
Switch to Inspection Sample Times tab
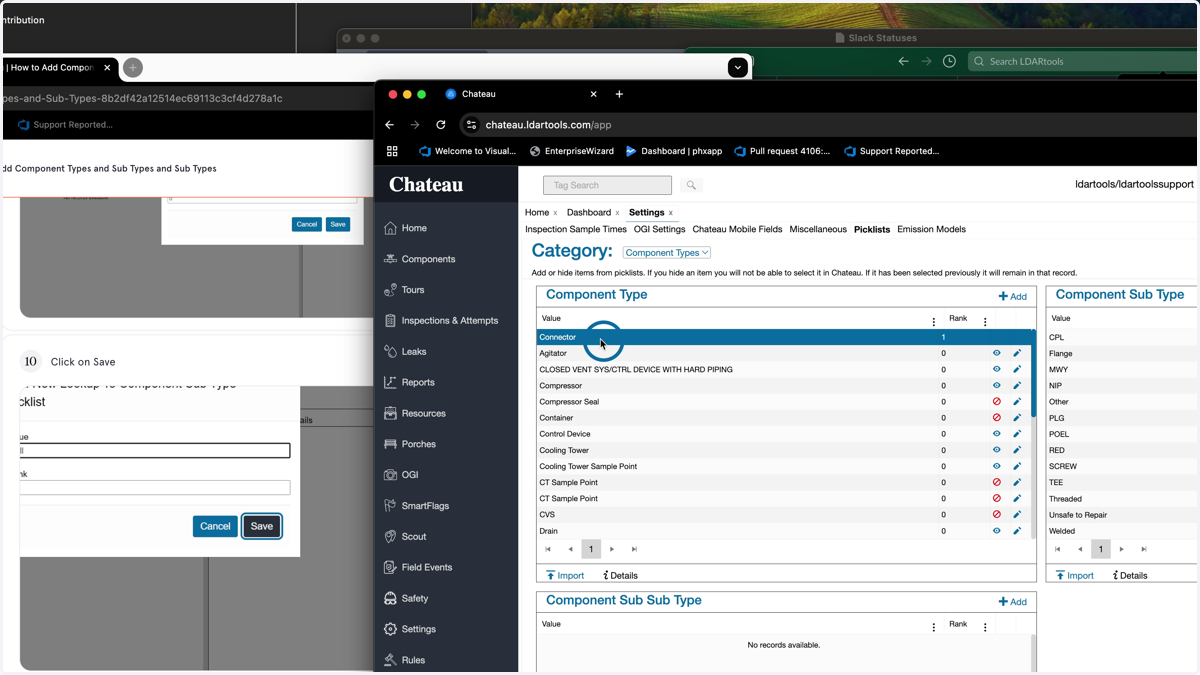tap(576, 229)
